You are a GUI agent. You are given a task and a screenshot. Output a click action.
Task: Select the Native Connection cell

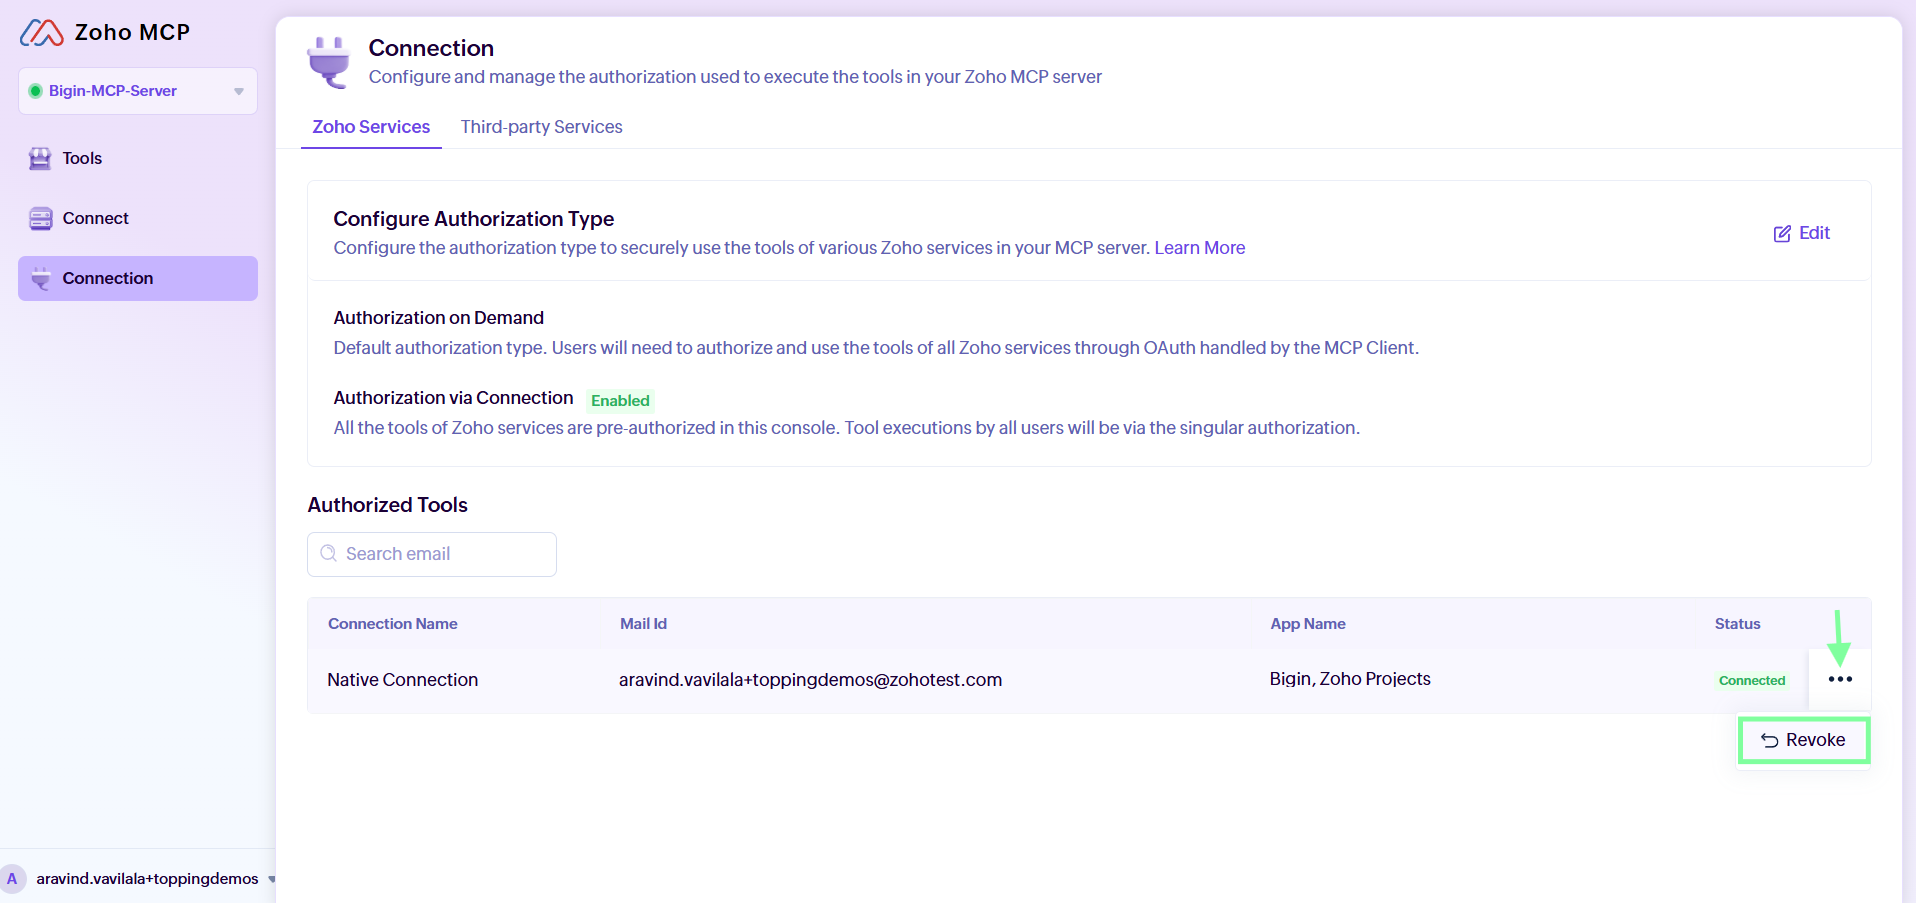coord(403,680)
